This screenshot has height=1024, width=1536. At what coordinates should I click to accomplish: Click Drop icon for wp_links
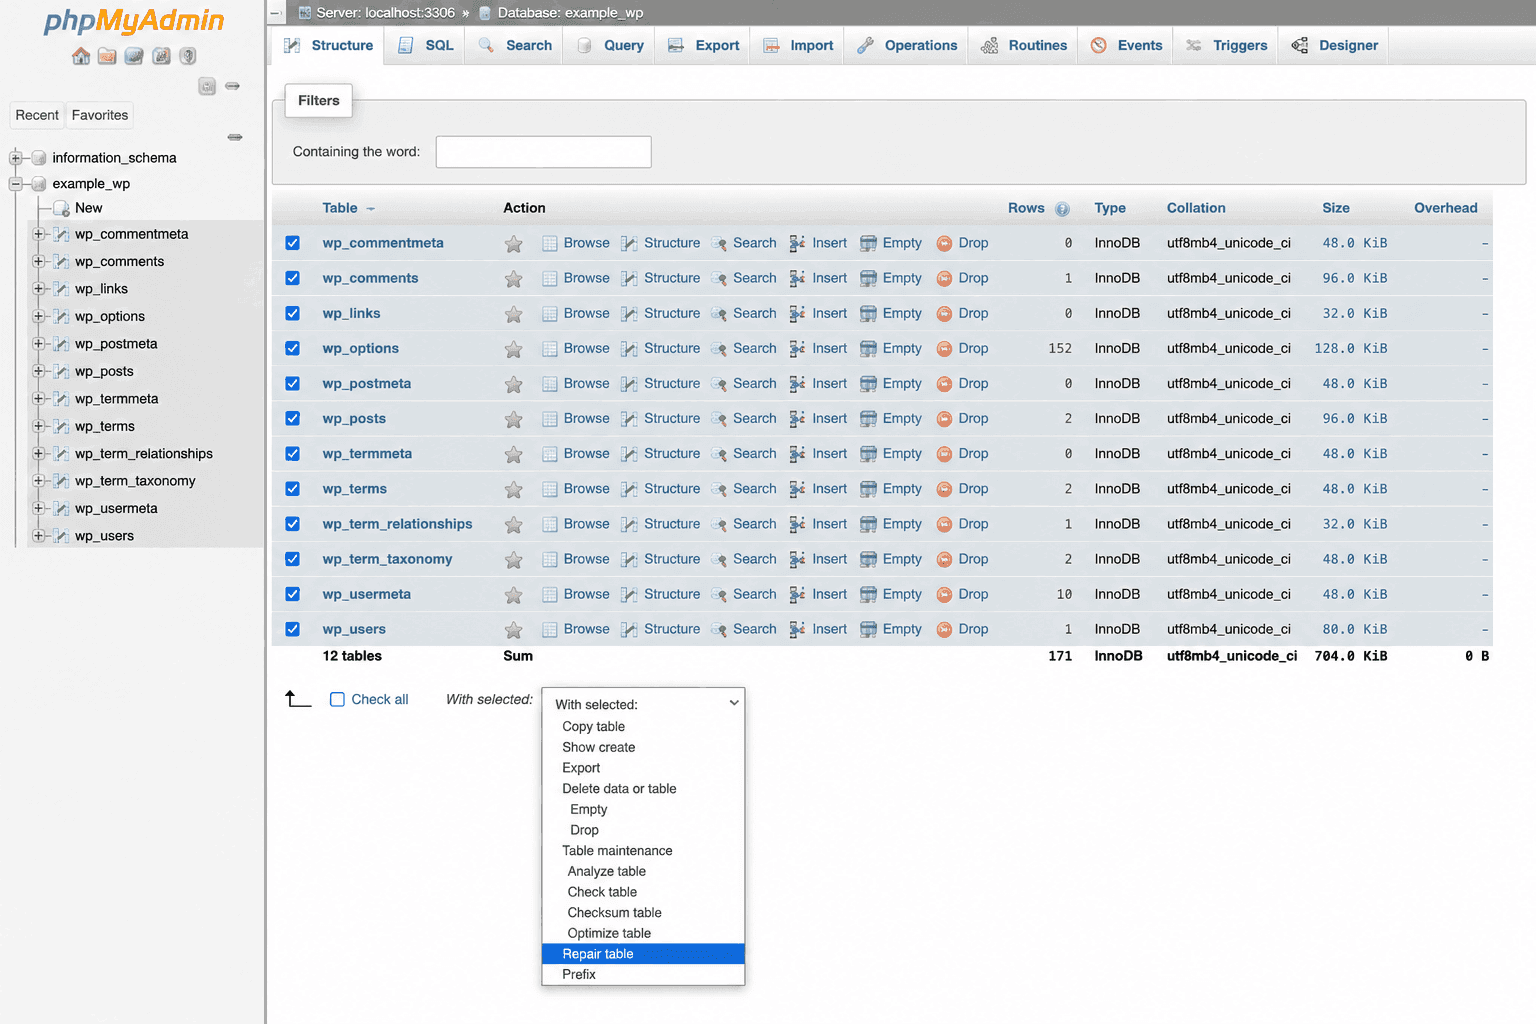tap(944, 314)
